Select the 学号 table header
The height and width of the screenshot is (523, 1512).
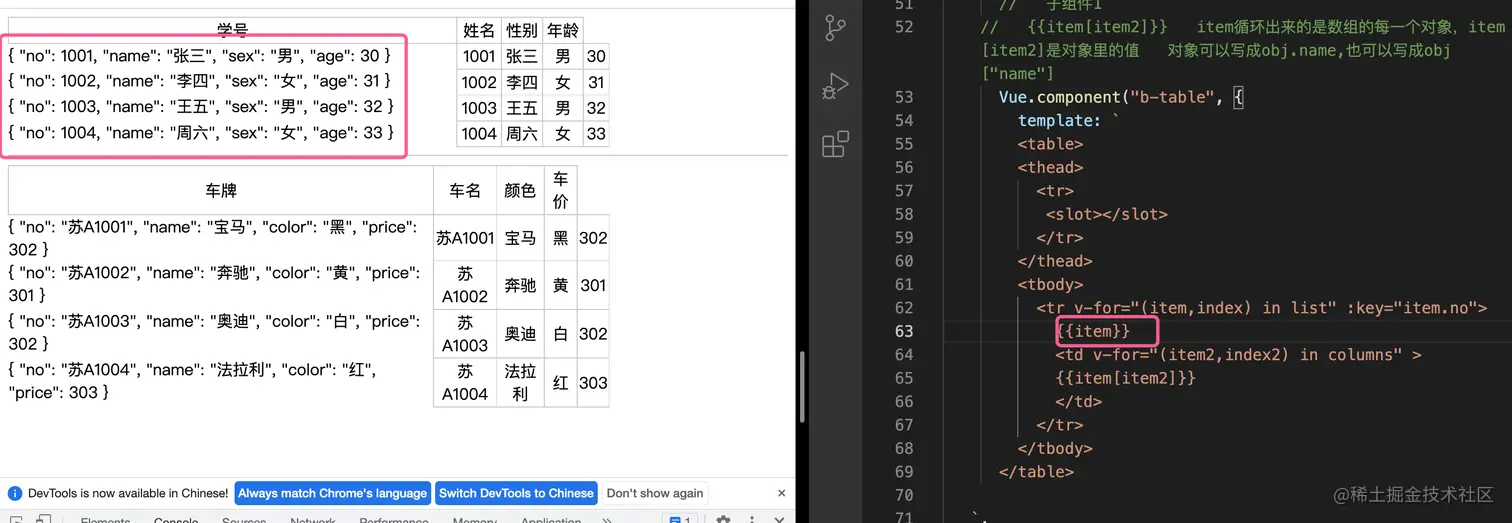(x=232, y=30)
